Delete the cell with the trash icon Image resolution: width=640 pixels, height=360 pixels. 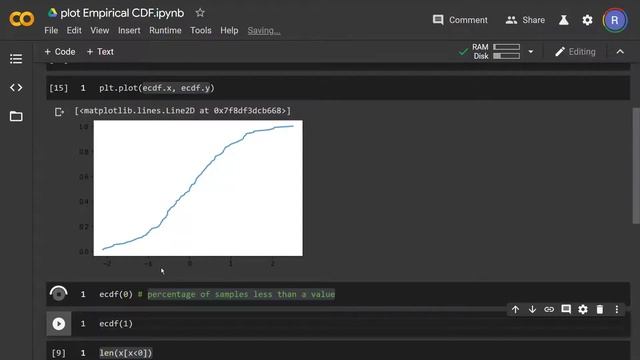click(x=600, y=309)
